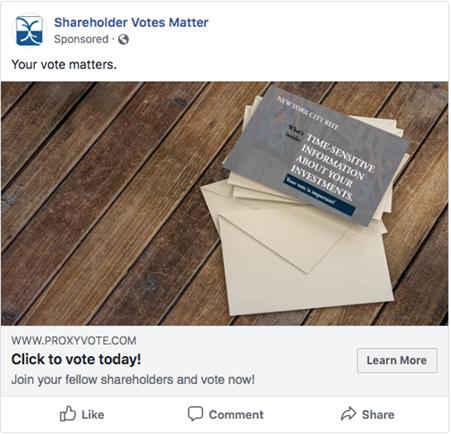Image resolution: width=451 pixels, height=434 pixels.
Task: Click the dark blue banner on the postcard
Action: point(319,195)
